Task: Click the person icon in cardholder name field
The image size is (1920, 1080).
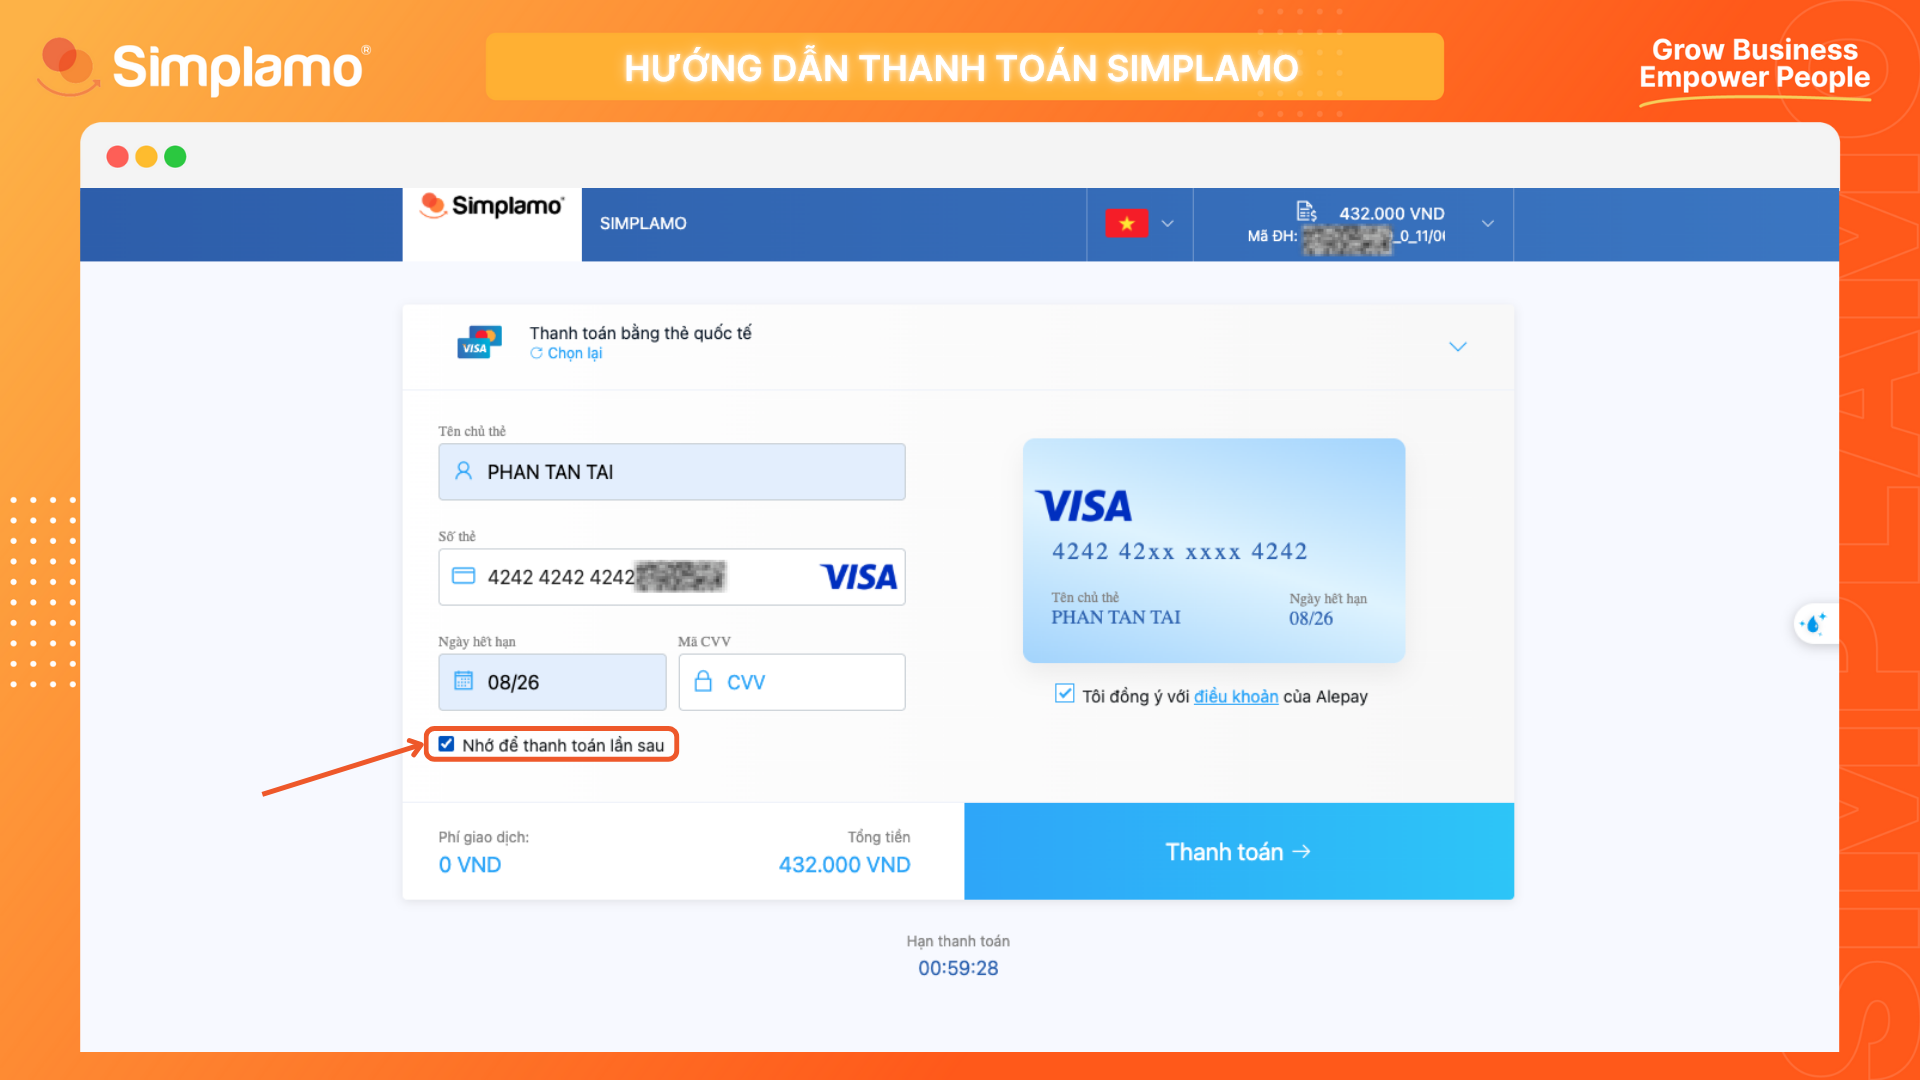Action: click(x=464, y=471)
